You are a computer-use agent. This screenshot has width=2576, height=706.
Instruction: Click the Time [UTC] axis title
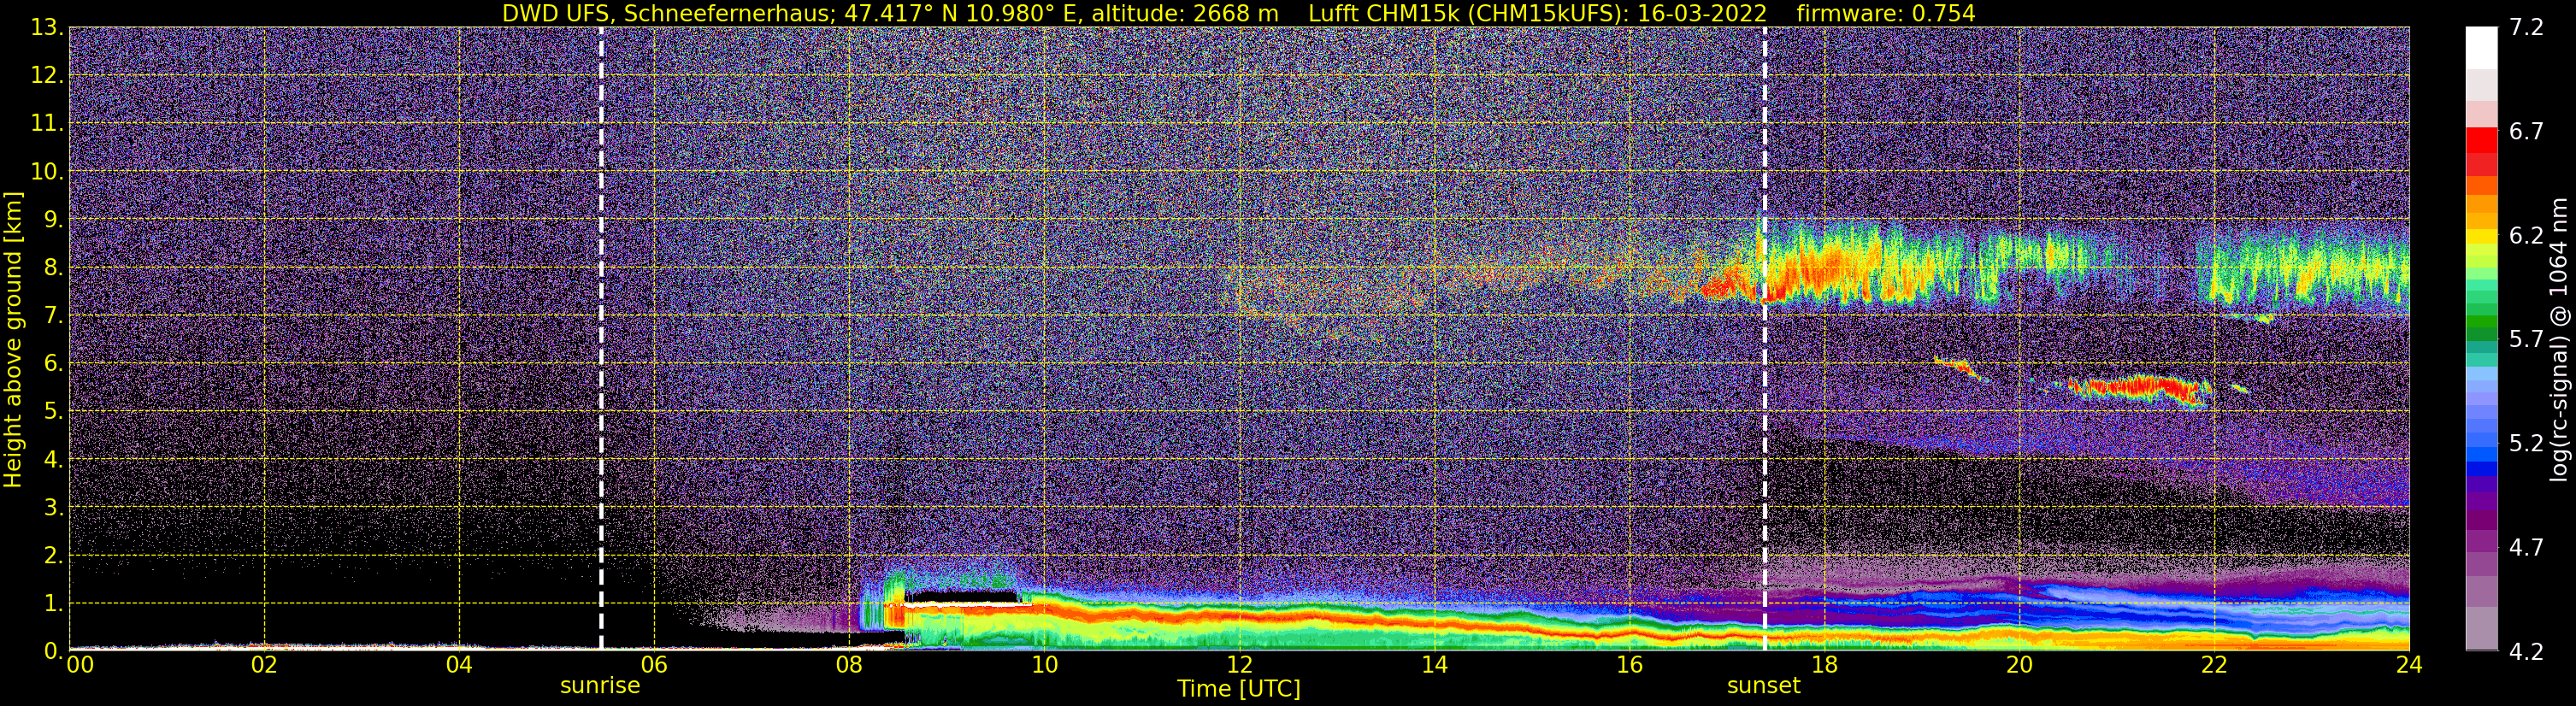tap(1238, 689)
